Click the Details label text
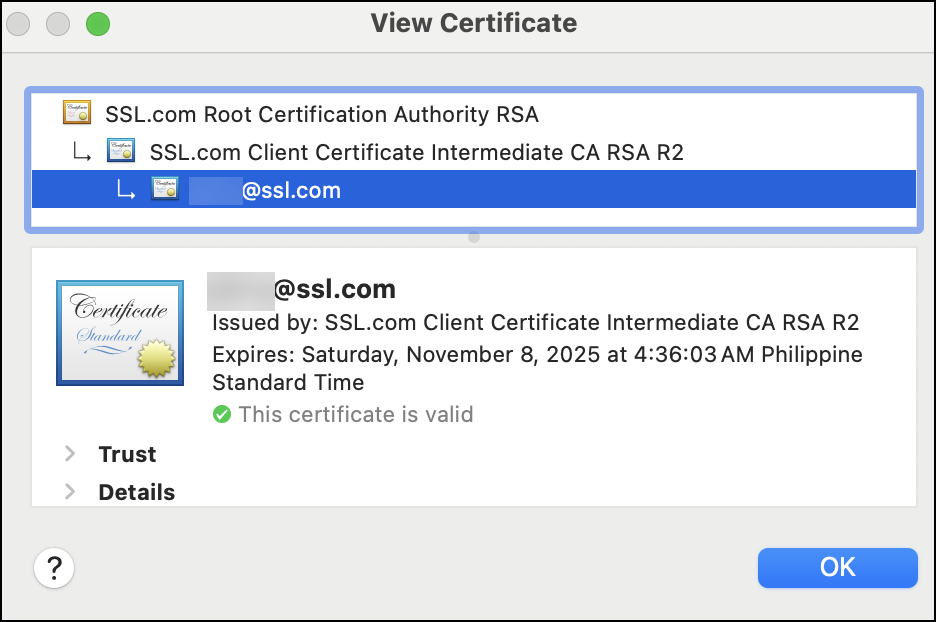 (x=137, y=492)
